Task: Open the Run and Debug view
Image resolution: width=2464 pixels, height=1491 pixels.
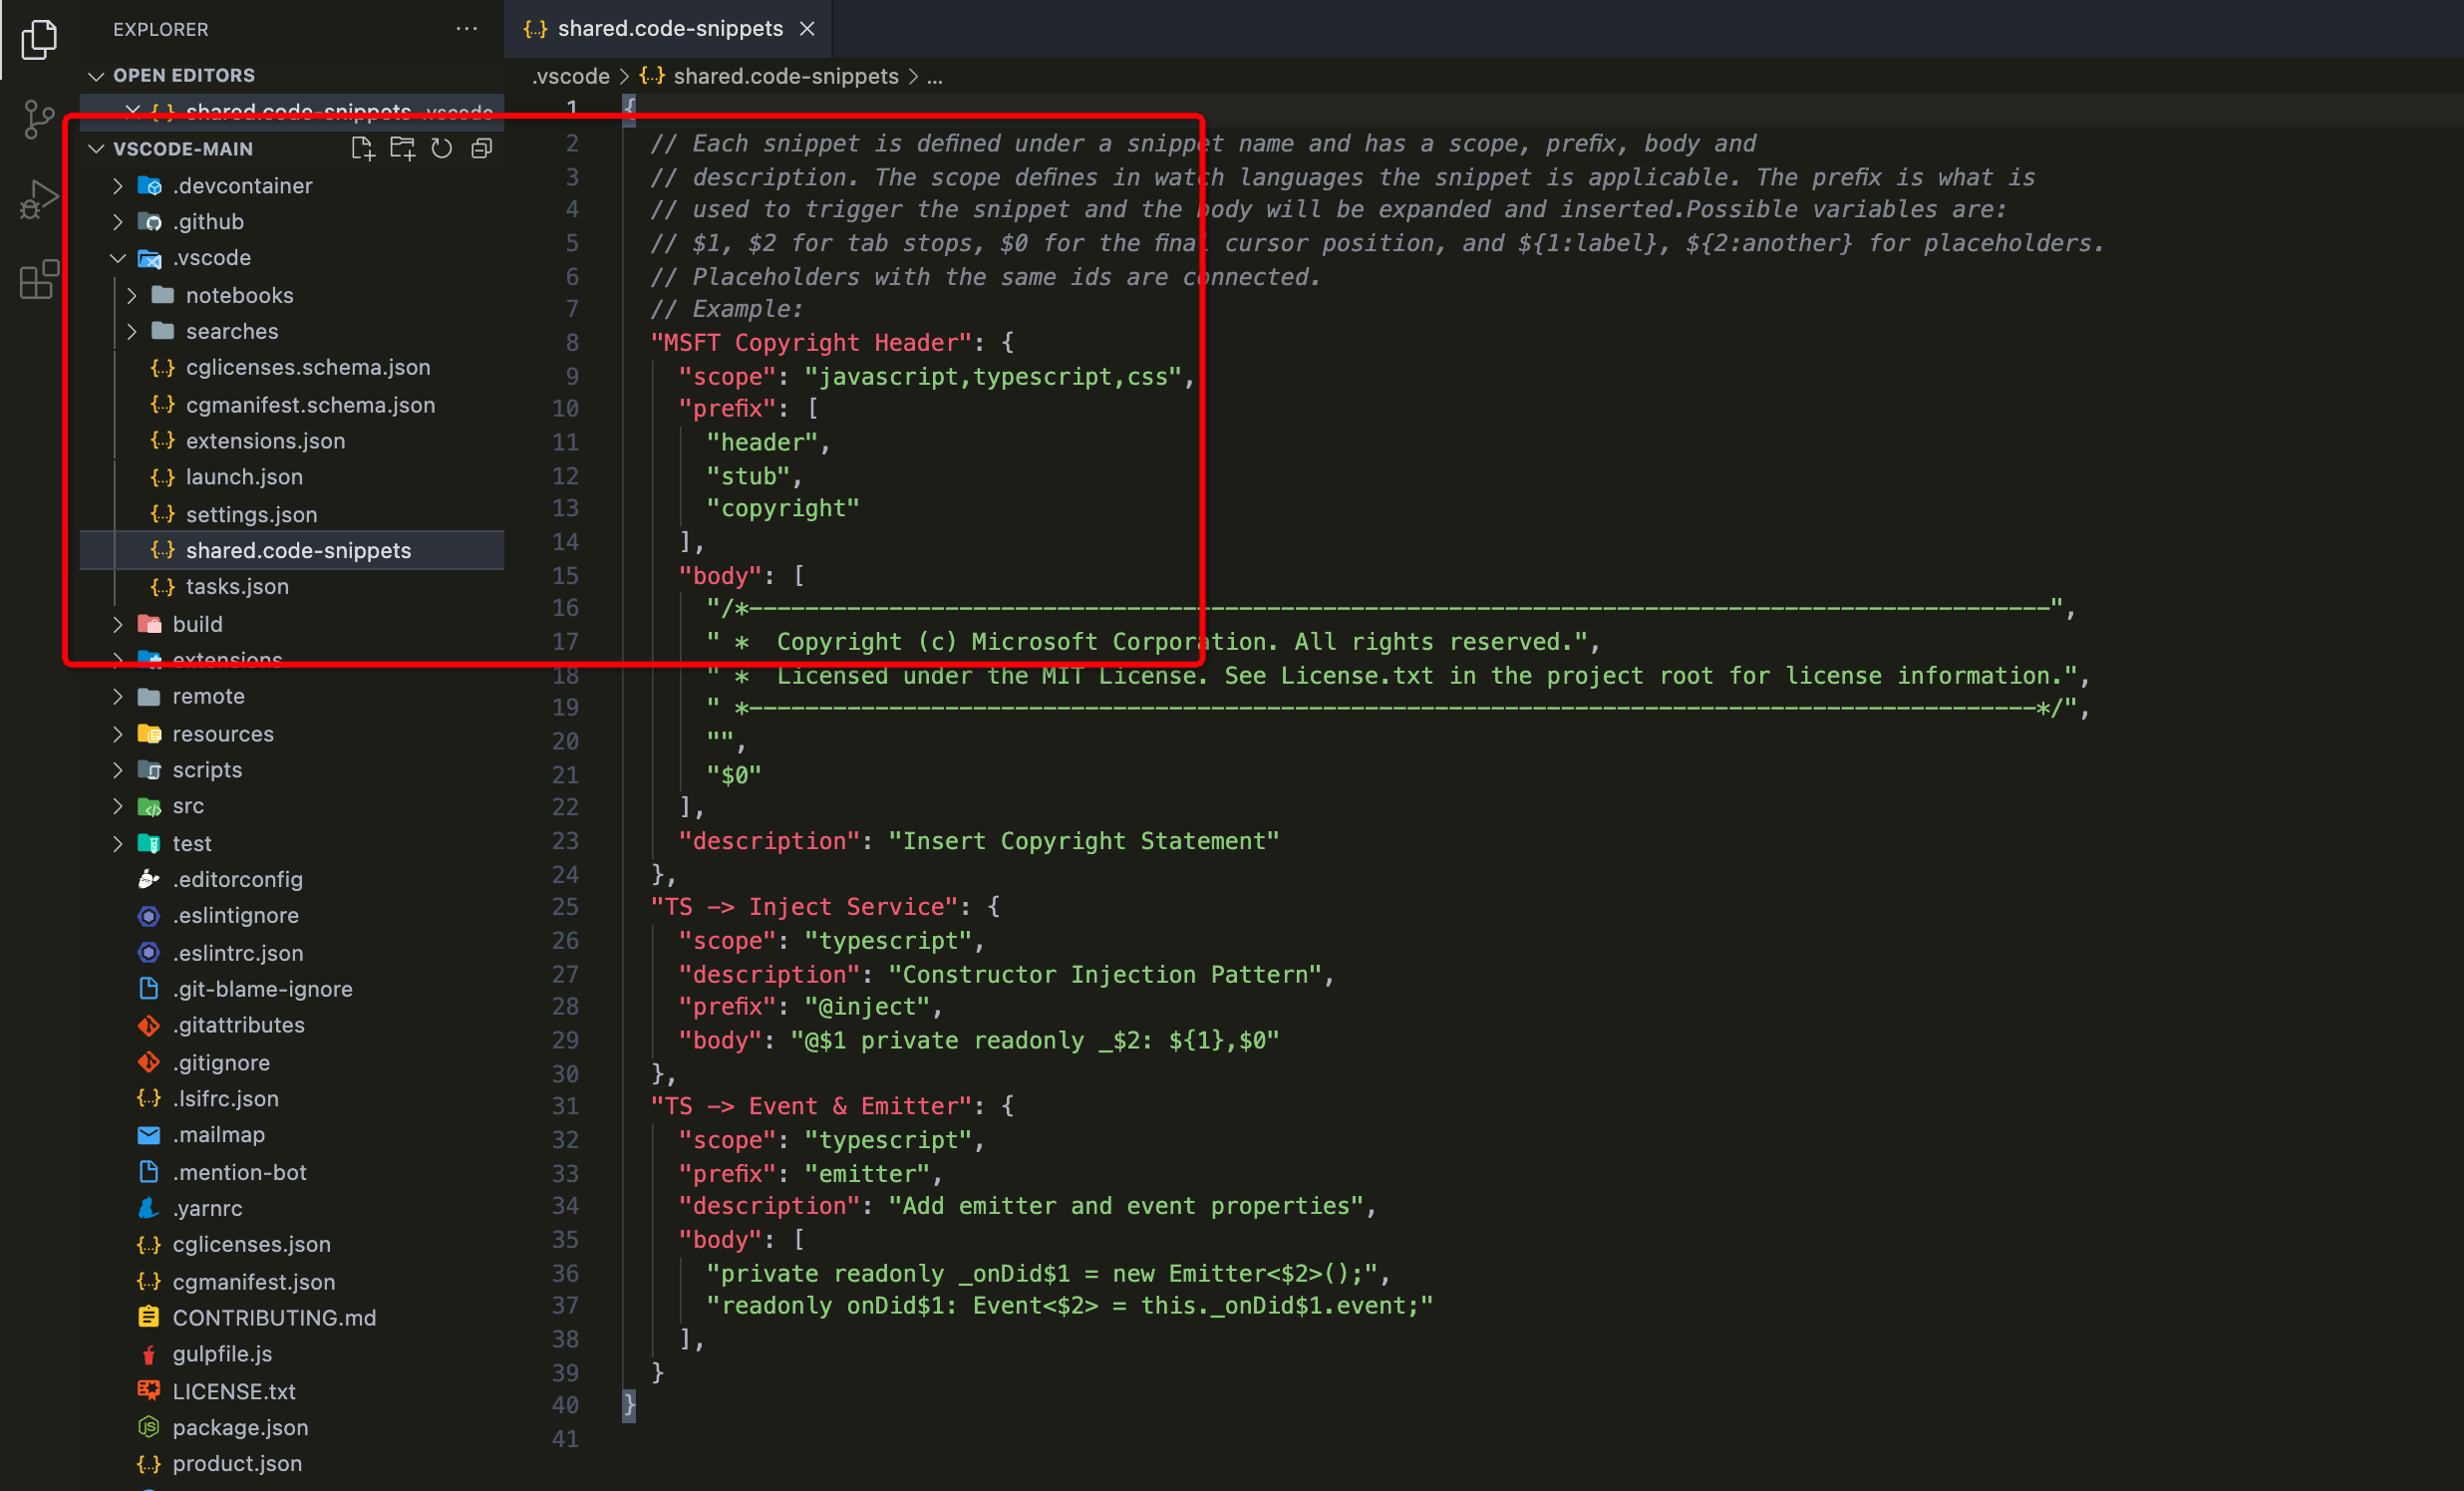Action: [x=38, y=200]
